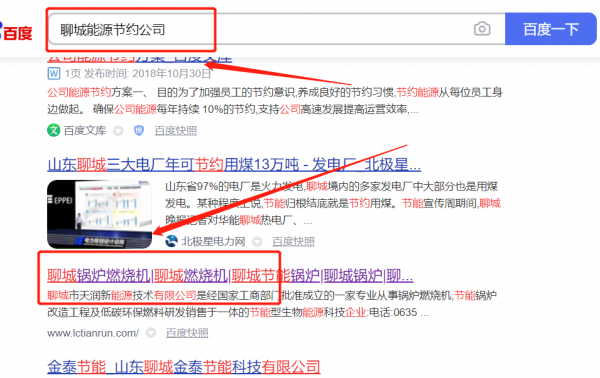Click the blue shield security badge icon
The height and width of the screenshot is (378, 600).
[x=139, y=131]
